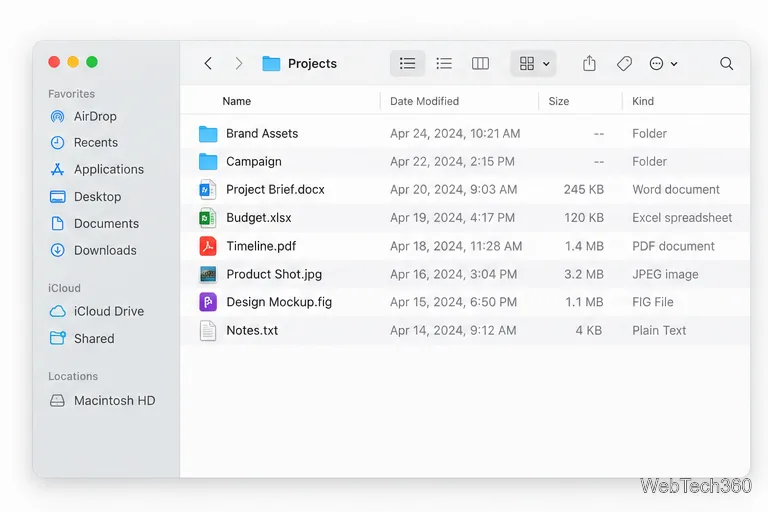Image resolution: width=768 pixels, height=512 pixels.
Task: Select the Design Mockup.fig file icon
Action: [x=208, y=302]
